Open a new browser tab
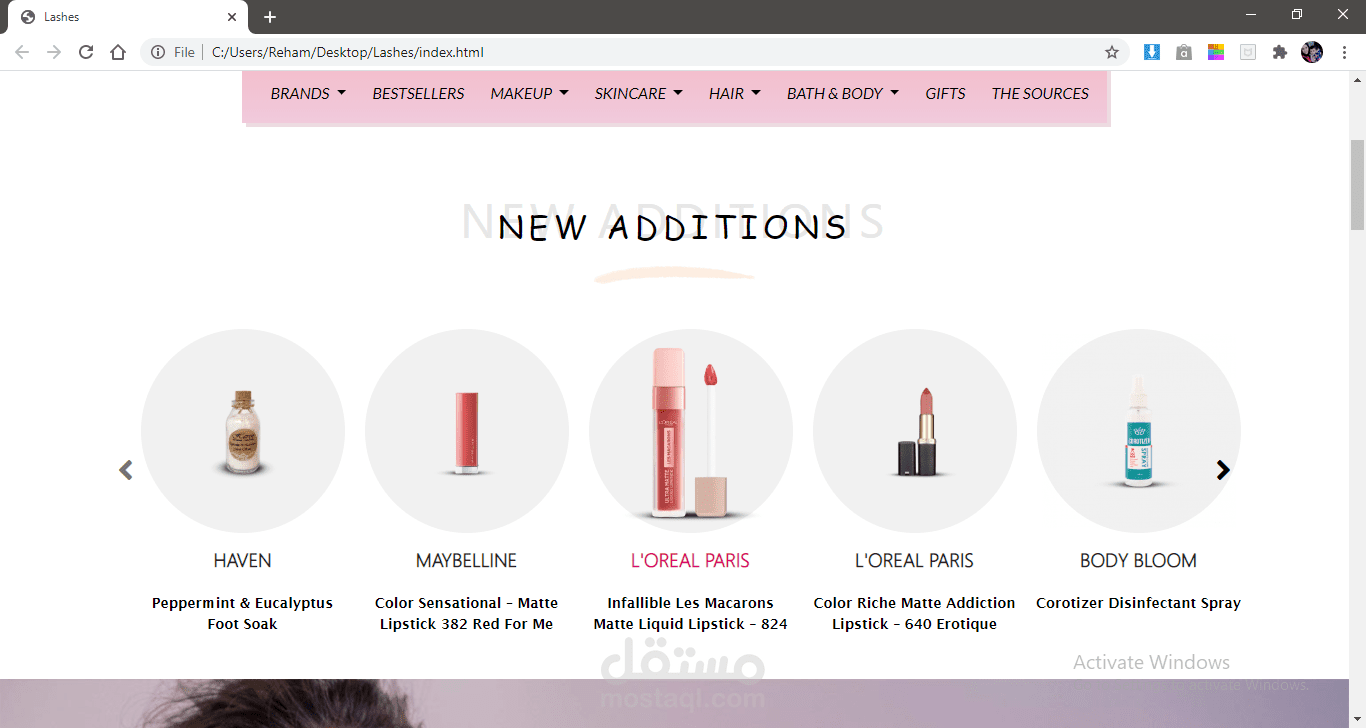 click(270, 17)
